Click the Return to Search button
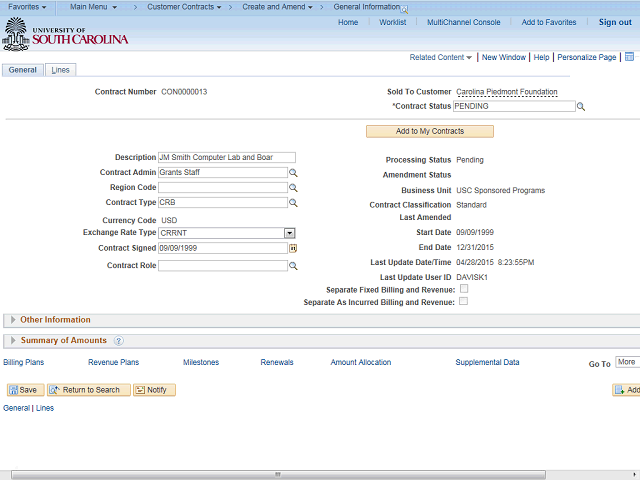The height and width of the screenshot is (480, 640). click(x=89, y=390)
